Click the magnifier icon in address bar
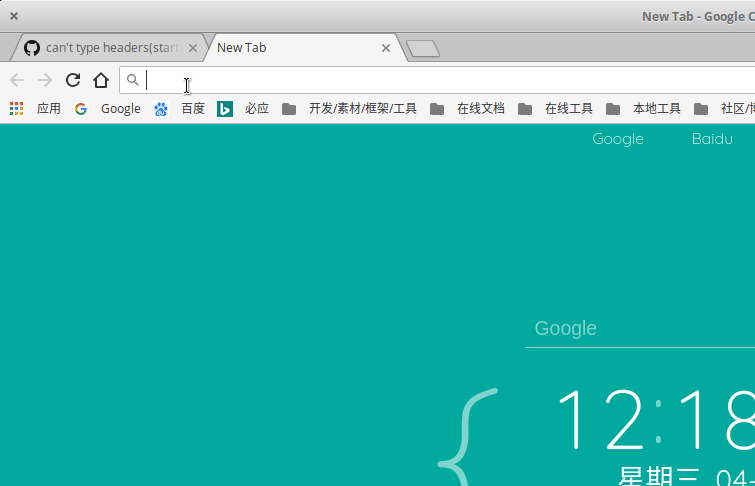Screen dimensions: 755x486 [x=132, y=80]
